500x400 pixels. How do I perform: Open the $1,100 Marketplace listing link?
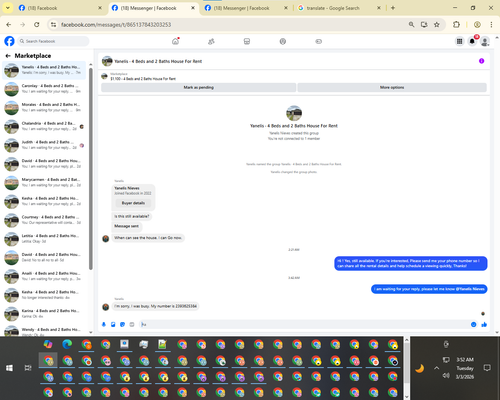(x=143, y=79)
